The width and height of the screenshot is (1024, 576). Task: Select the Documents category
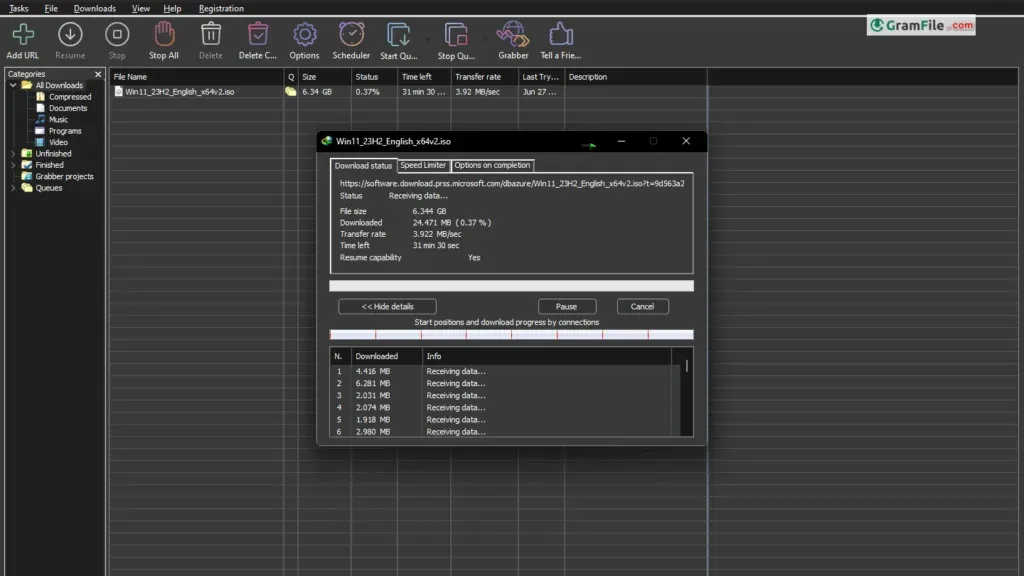click(x=68, y=108)
